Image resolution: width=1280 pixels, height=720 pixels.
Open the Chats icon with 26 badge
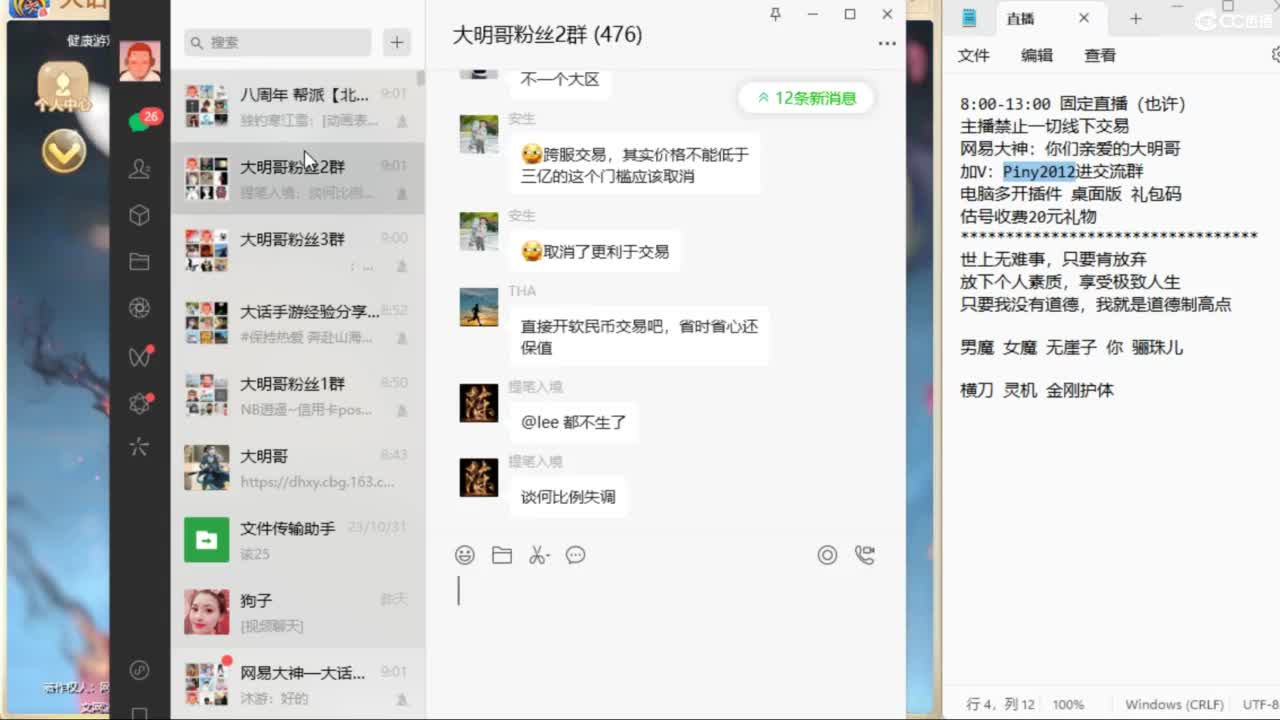[x=140, y=122]
